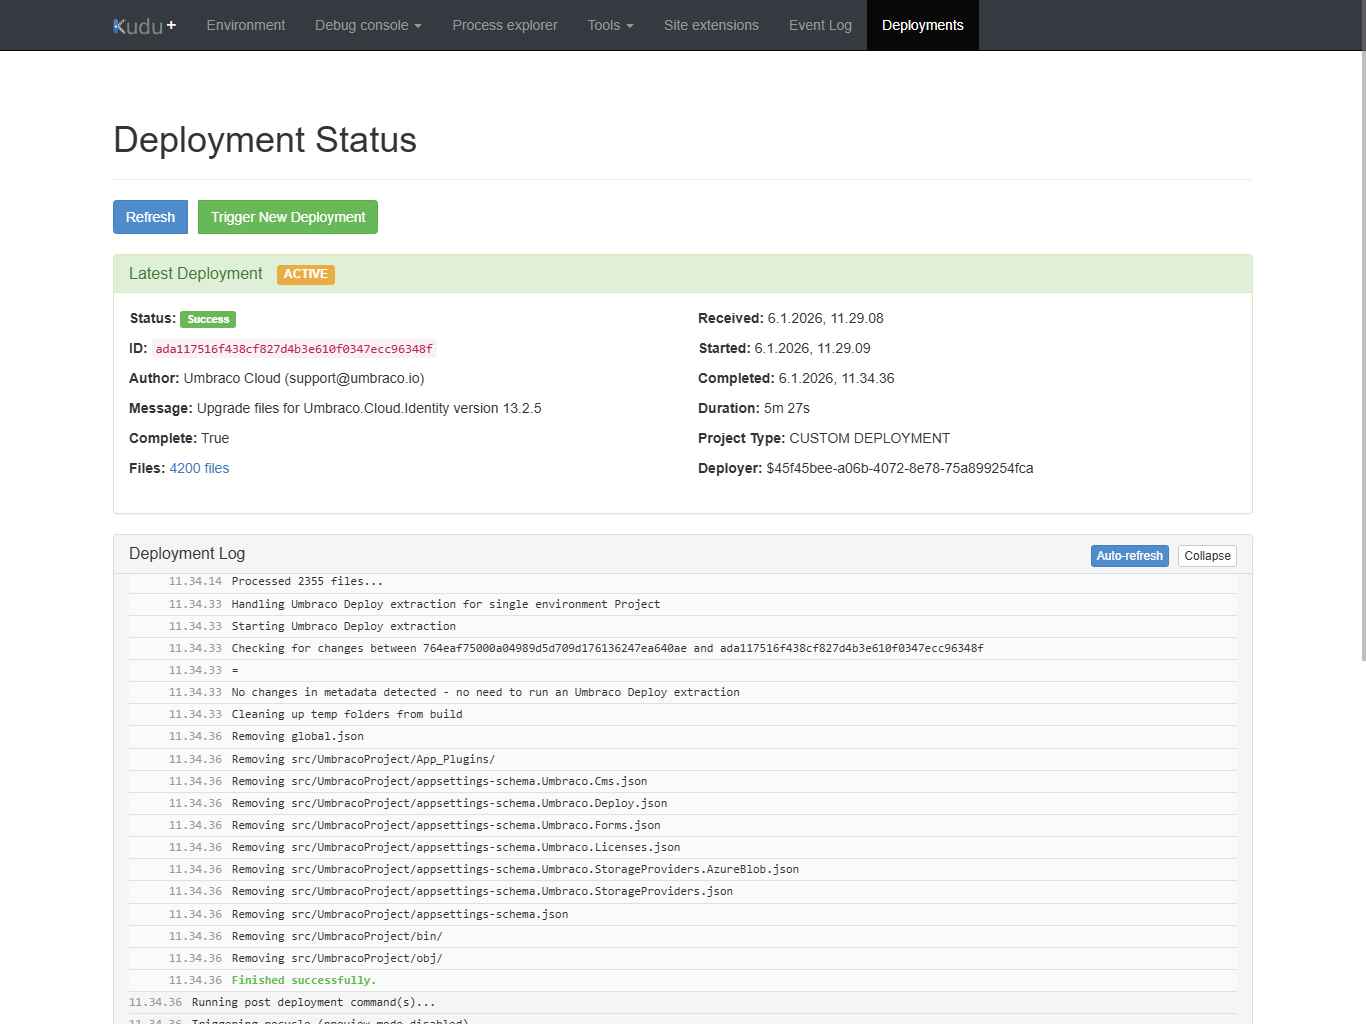Open the Environment page

(x=246, y=25)
